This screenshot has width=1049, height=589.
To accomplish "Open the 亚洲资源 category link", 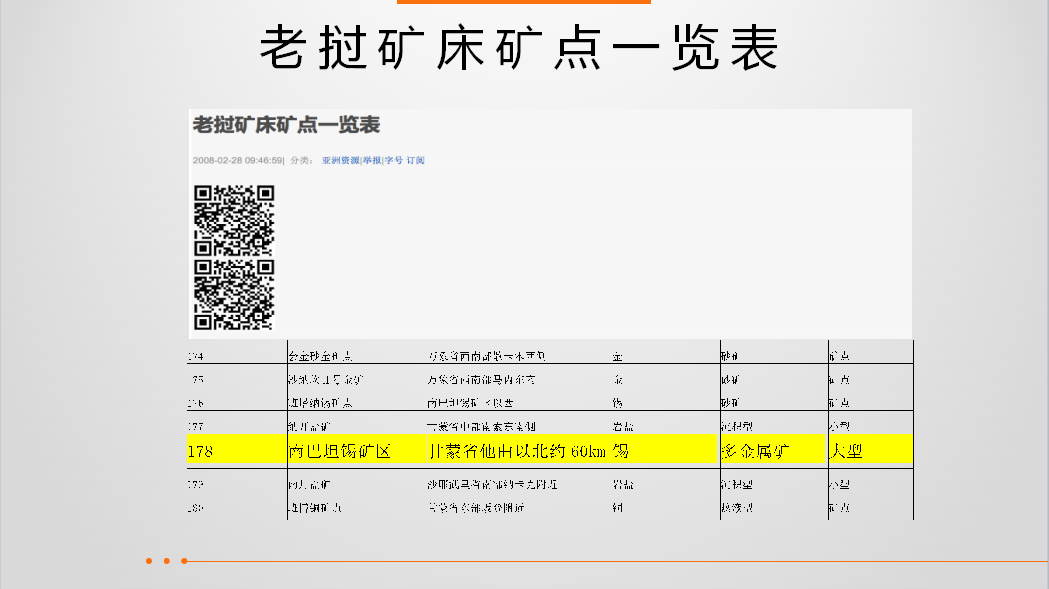I will pos(340,160).
